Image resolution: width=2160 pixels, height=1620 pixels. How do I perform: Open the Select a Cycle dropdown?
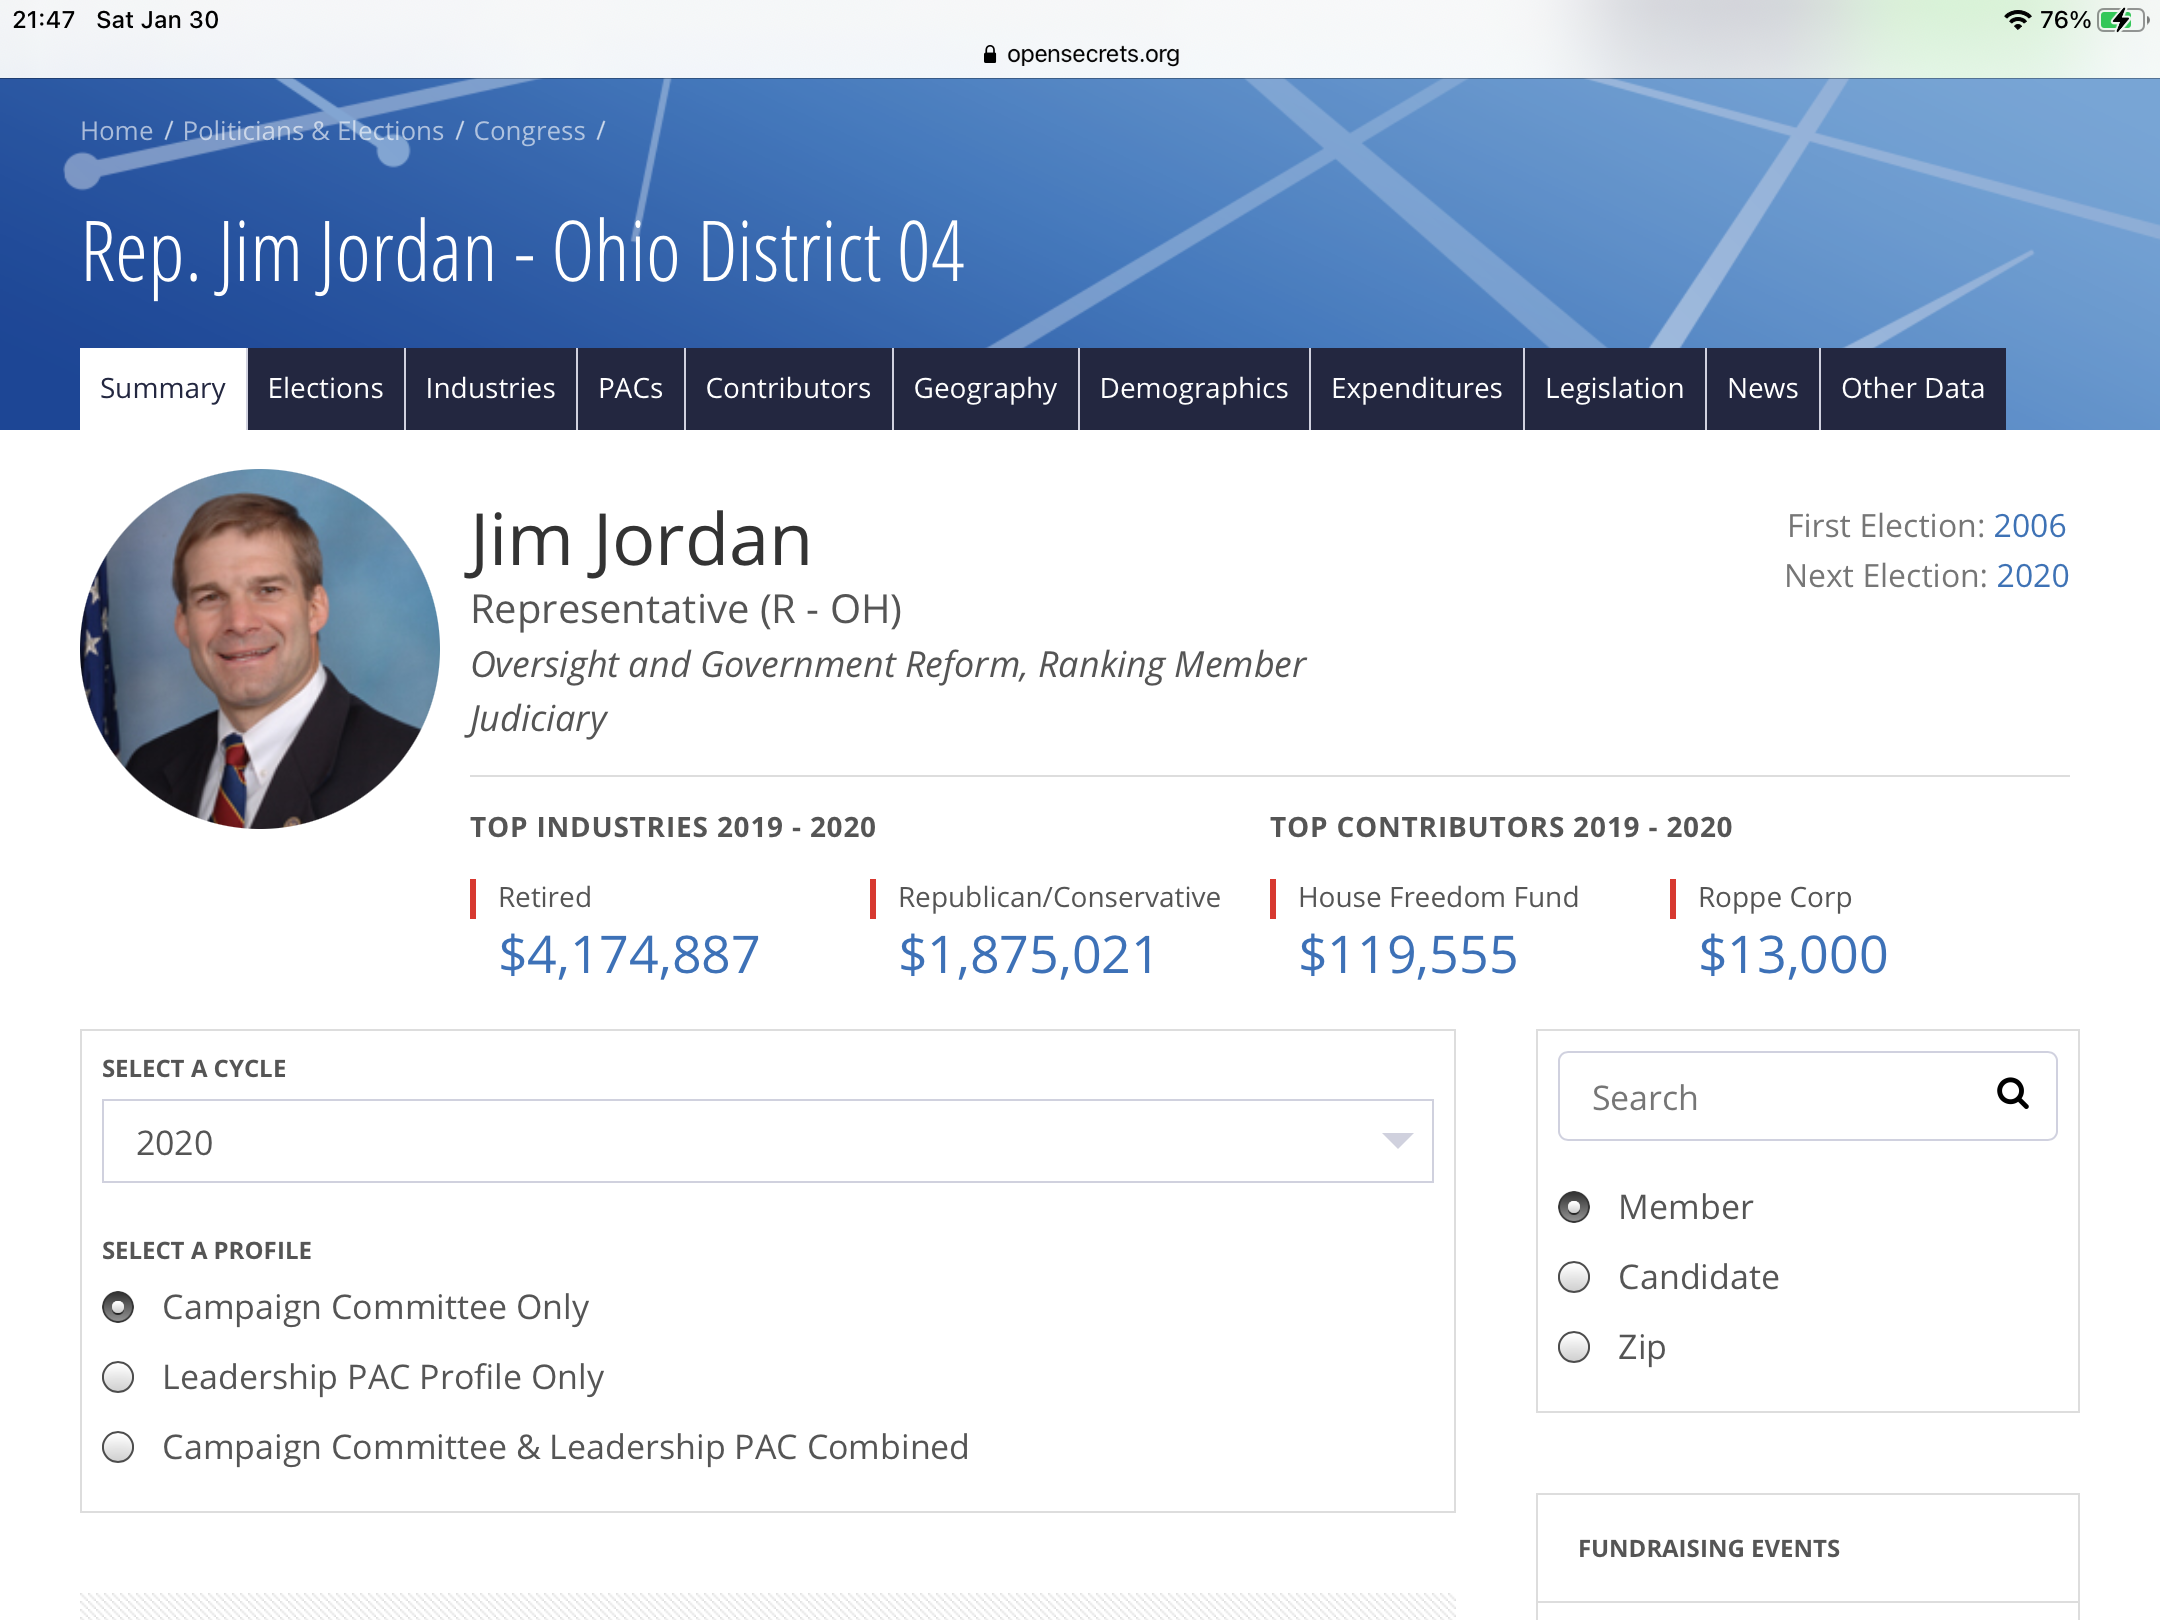click(766, 1141)
